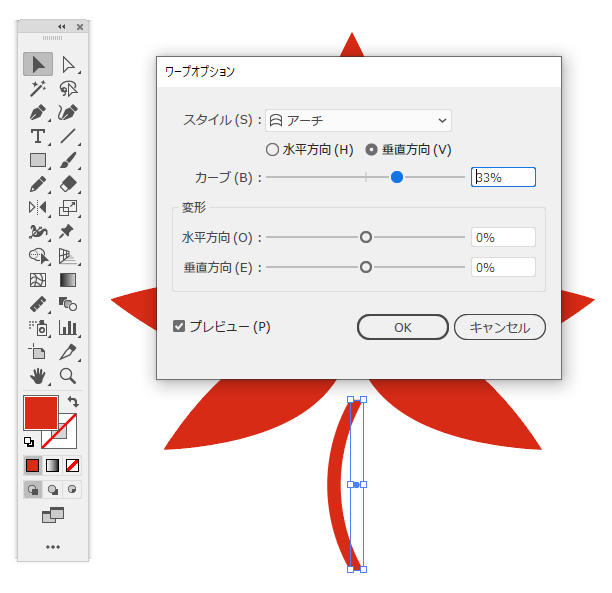Select the Blend tool
This screenshot has height=593, width=612.
(68, 304)
